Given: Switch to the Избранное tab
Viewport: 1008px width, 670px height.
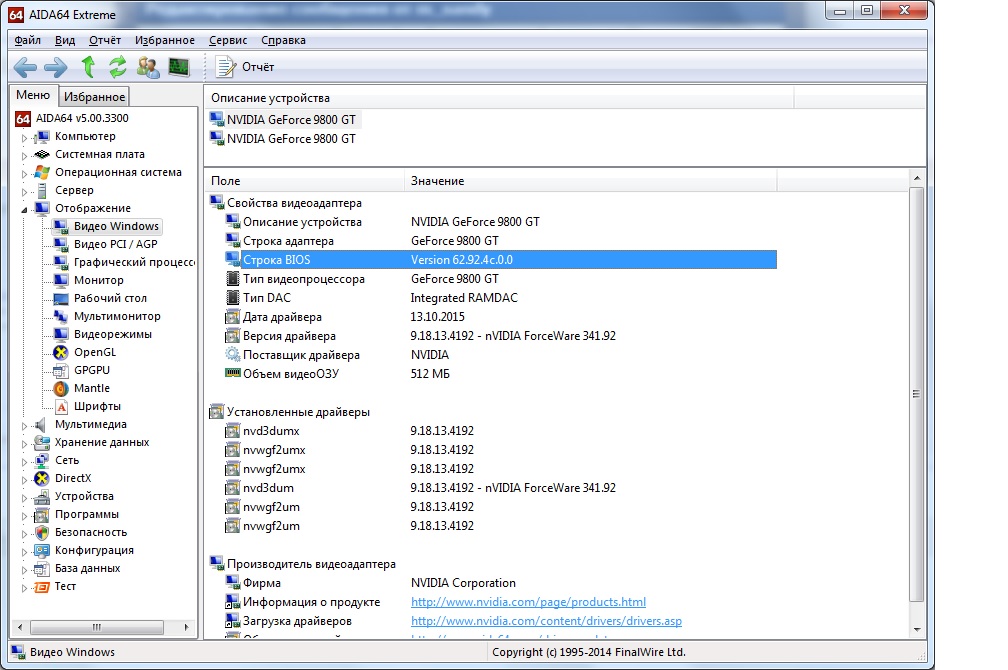Looking at the screenshot, I should (x=94, y=97).
